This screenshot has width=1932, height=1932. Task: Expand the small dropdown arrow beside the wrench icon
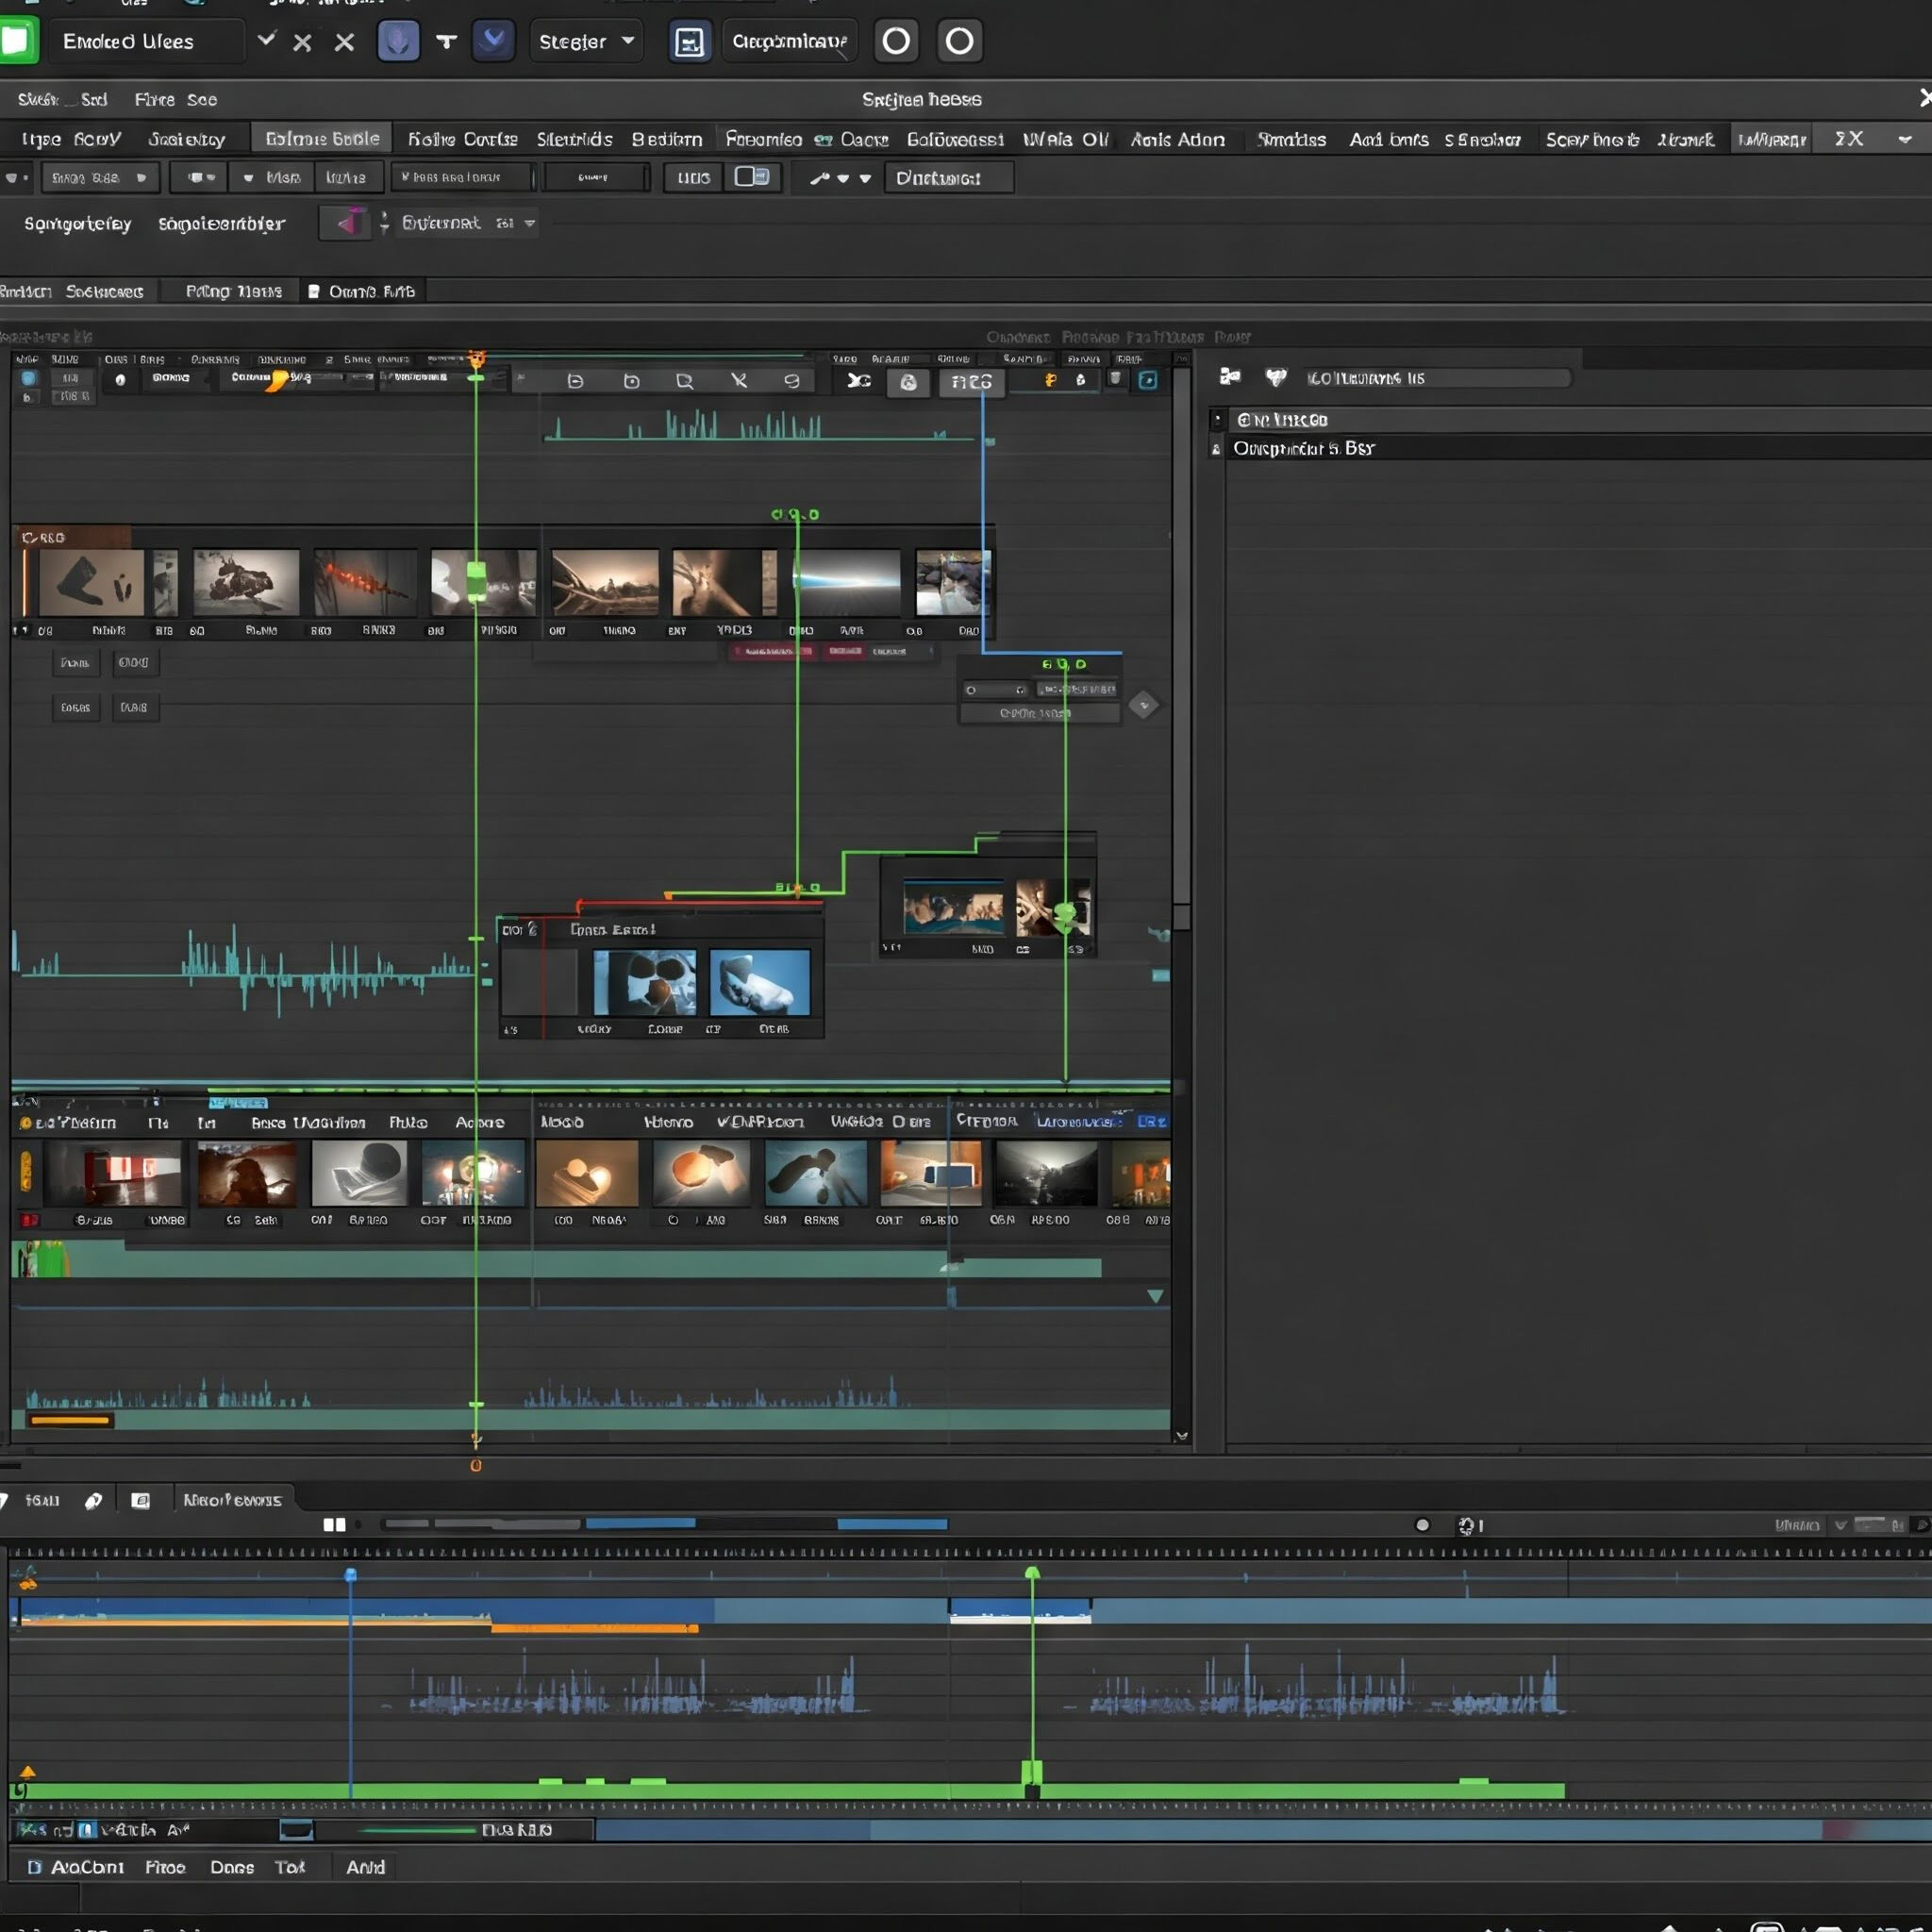click(843, 178)
